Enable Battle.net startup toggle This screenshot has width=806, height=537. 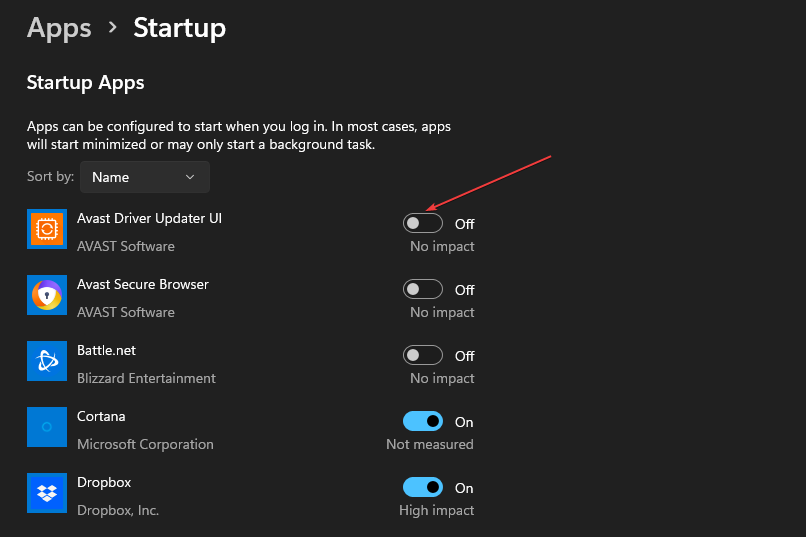423,355
